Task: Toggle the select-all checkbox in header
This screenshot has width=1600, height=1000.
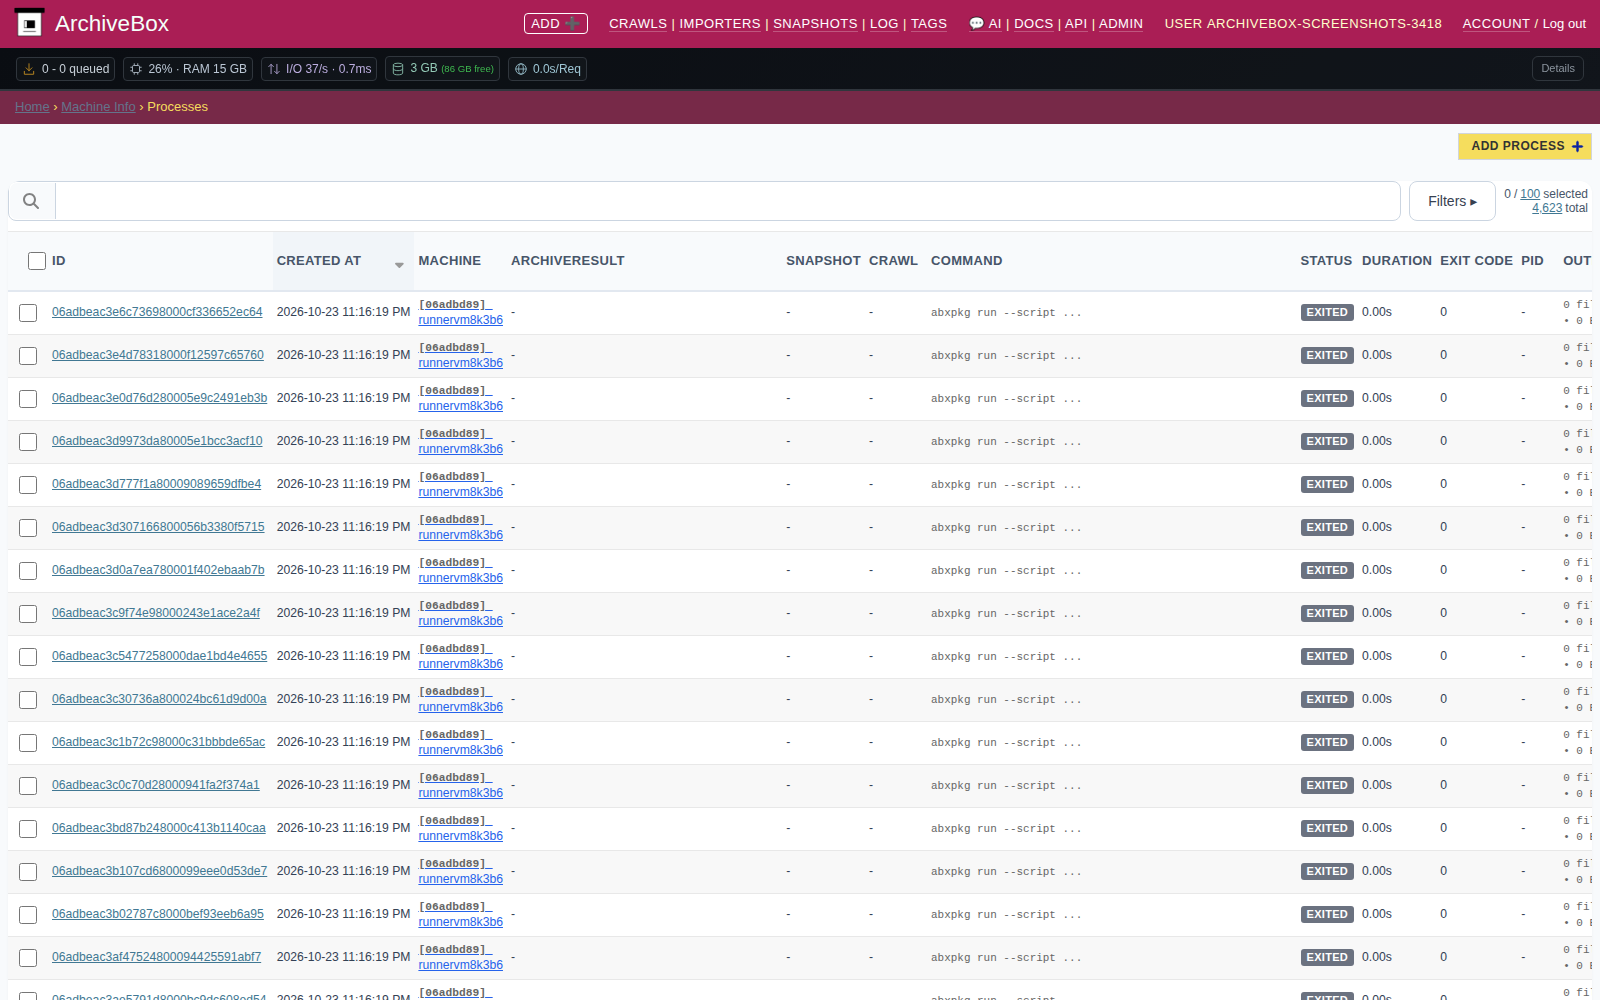Action: click(x=37, y=261)
